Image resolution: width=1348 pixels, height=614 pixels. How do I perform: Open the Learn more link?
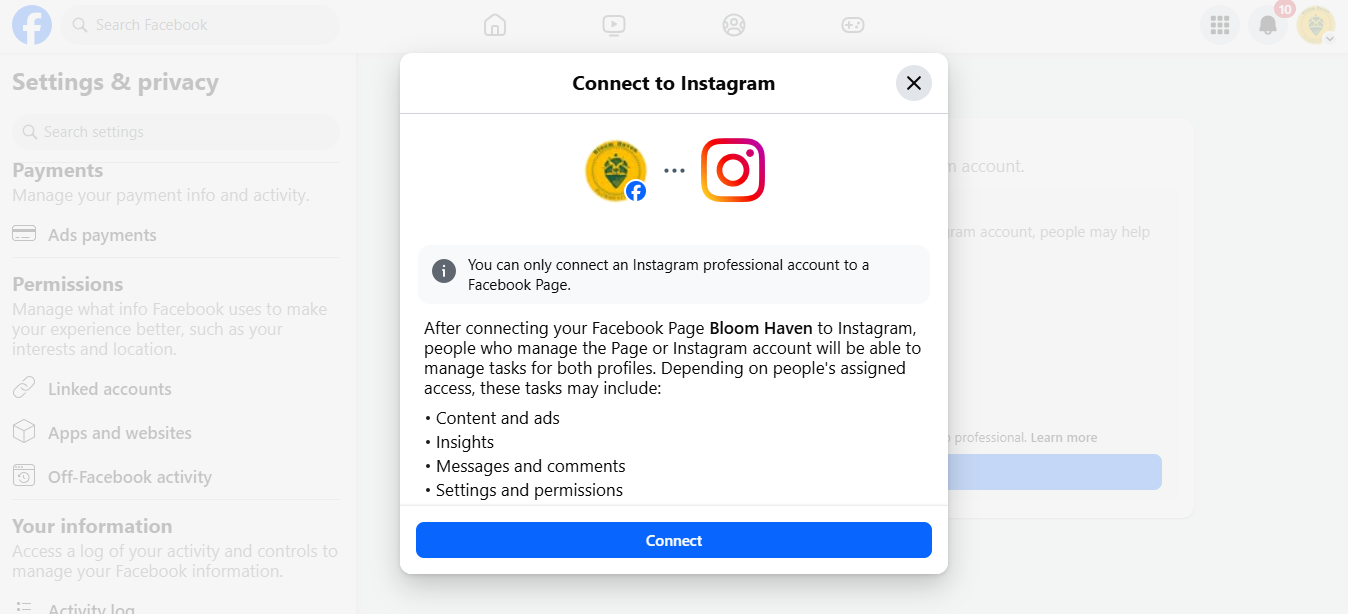(x=1064, y=438)
